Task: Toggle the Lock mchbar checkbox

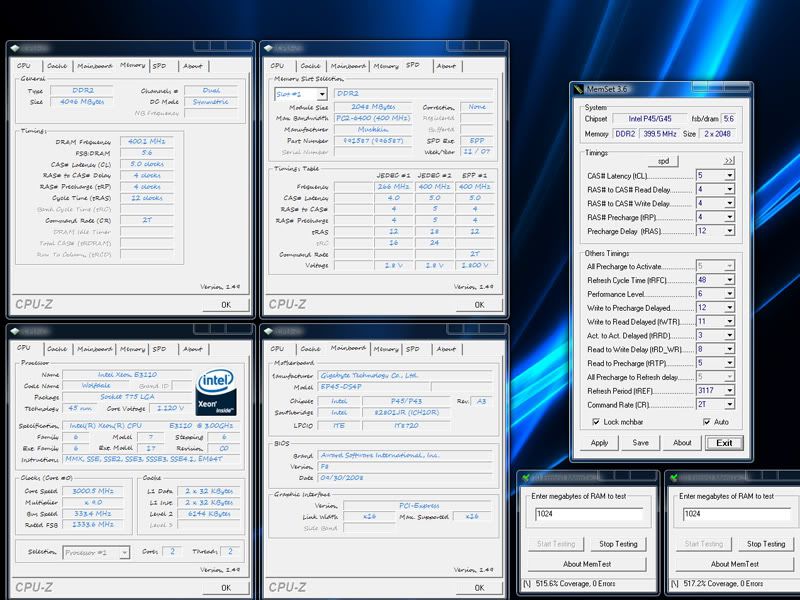Action: pos(596,422)
